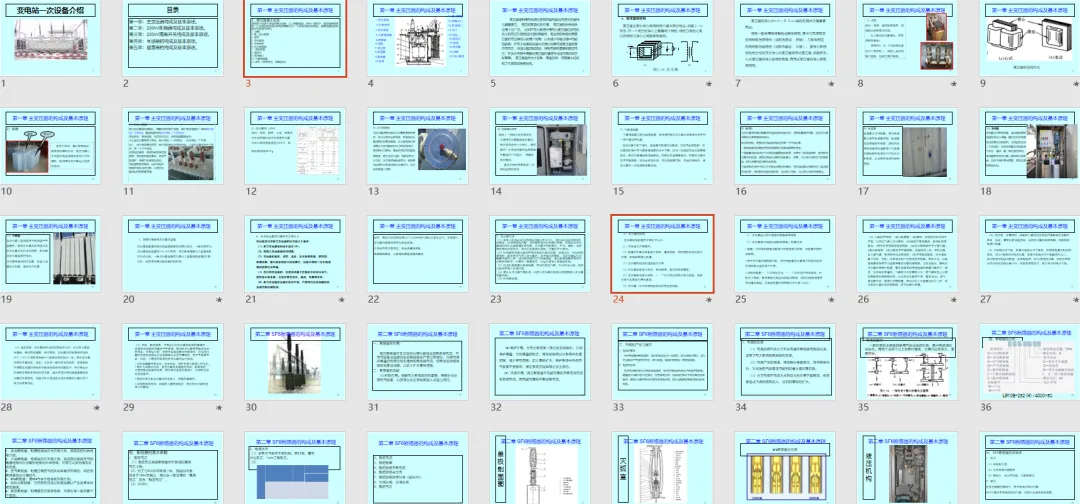Select slide 28 thumbnail
This screenshot has width=1080, height=504.
[x=50, y=362]
